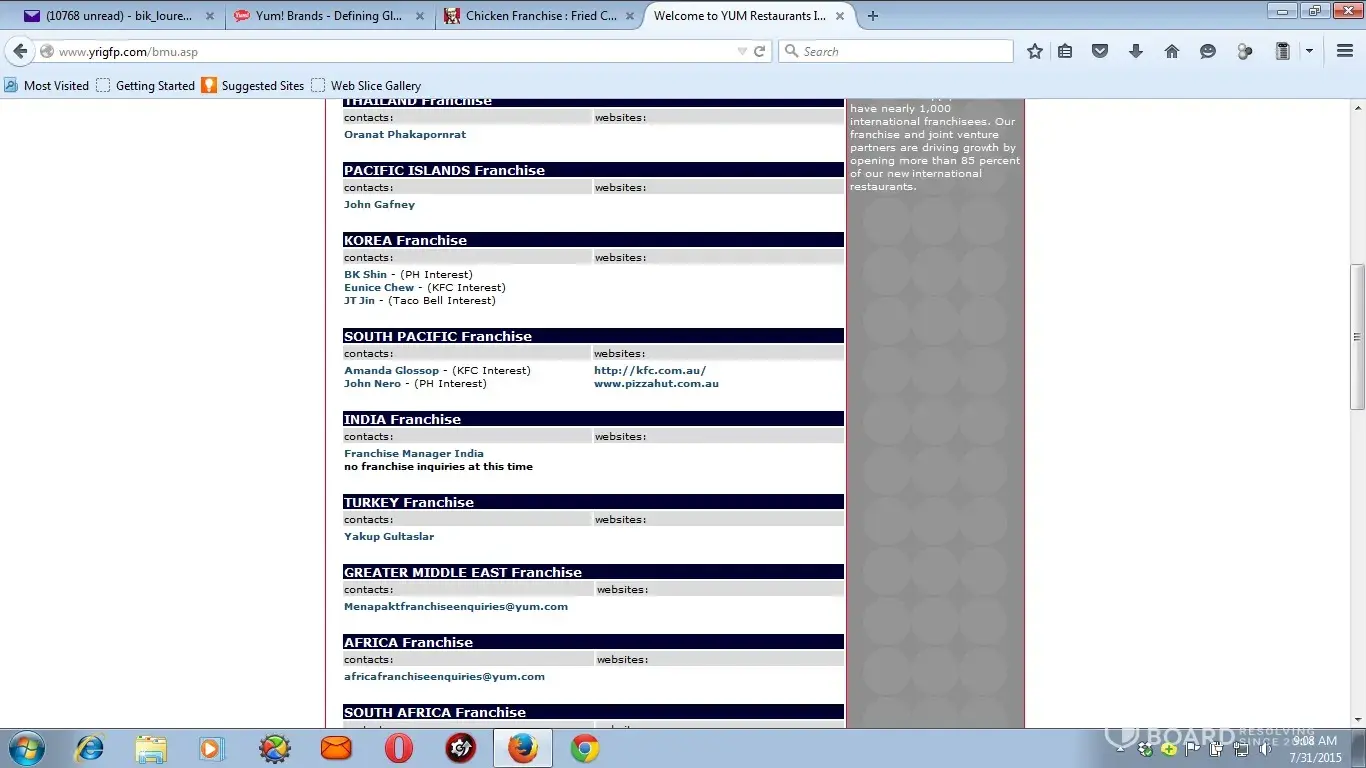
Task: Open Eunice Chew contact link
Action: click(379, 288)
